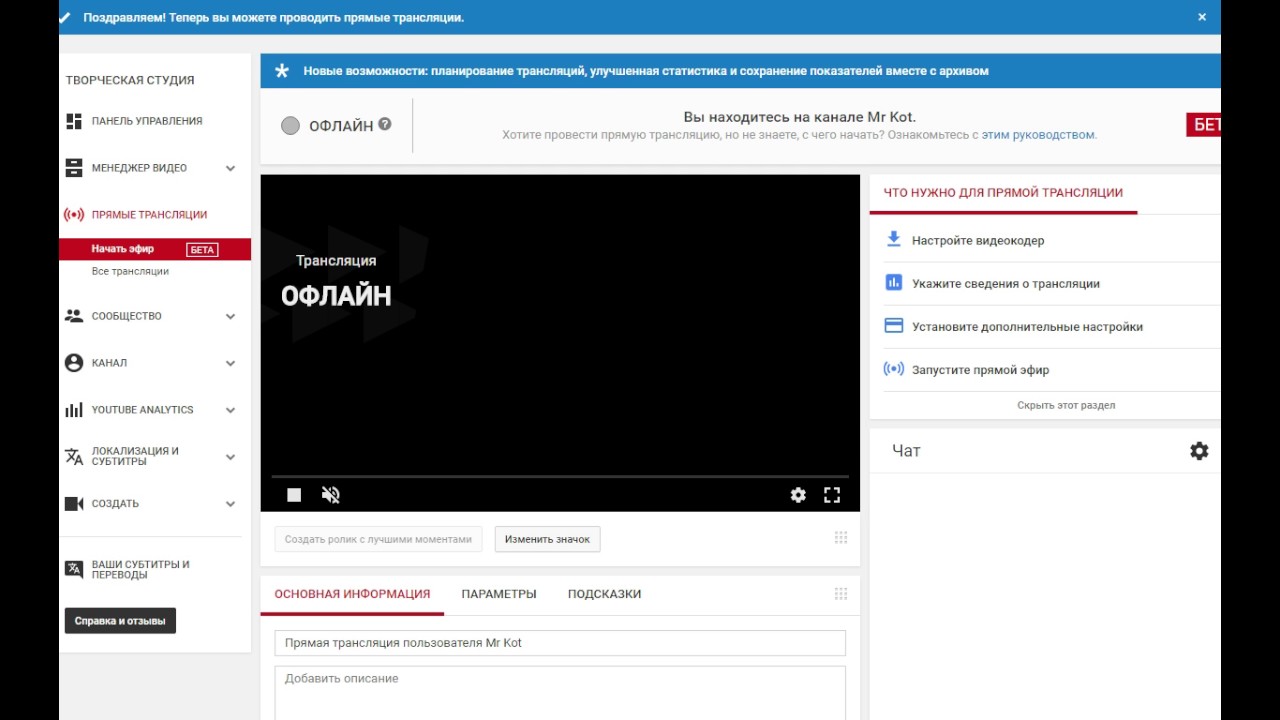Image resolution: width=1280 pixels, height=720 pixels.
Task: Click the card icon beside Установите дополнительные настройки
Action: [894, 326]
